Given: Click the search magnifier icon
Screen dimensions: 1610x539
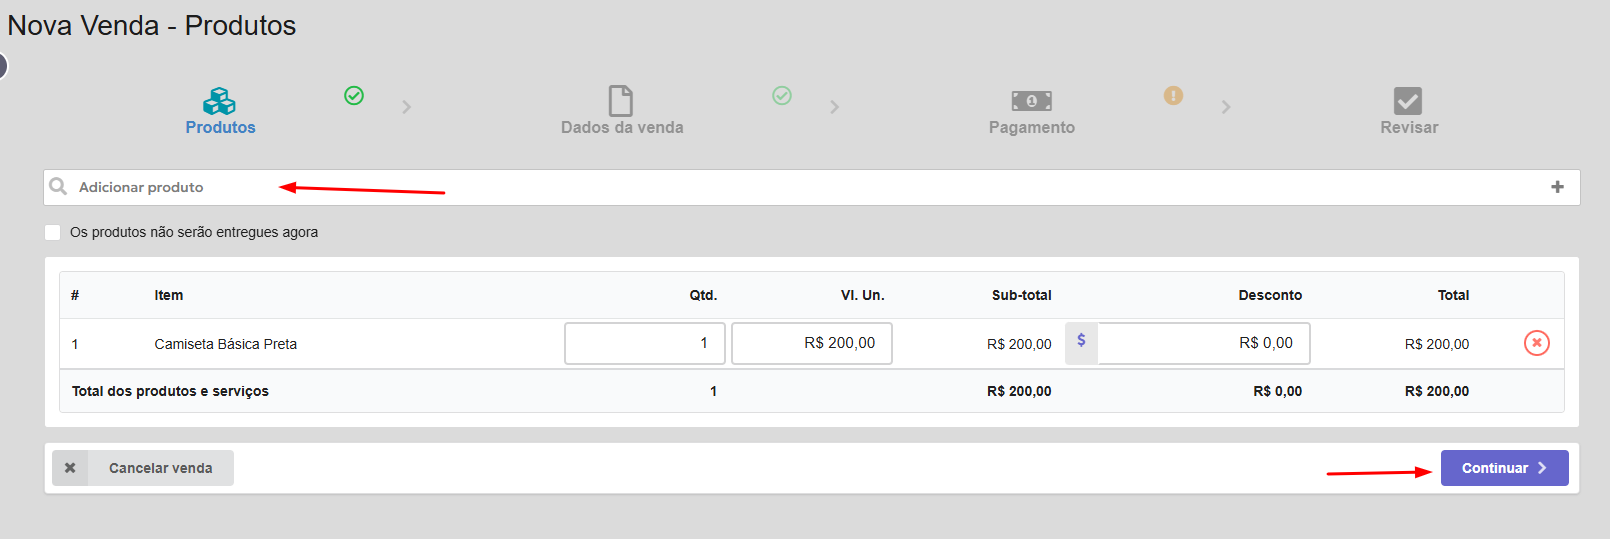Looking at the screenshot, I should pyautogui.click(x=58, y=187).
